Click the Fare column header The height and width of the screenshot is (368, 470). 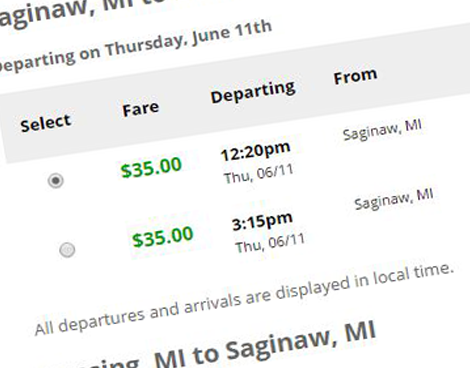[141, 109]
